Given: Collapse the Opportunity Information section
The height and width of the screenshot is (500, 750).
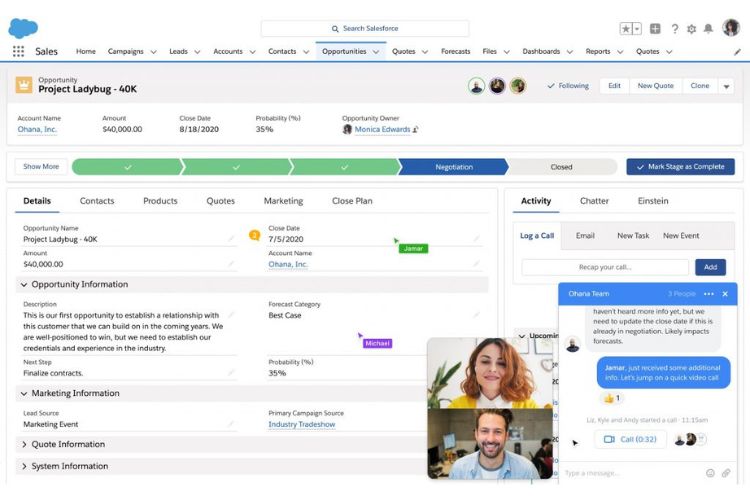Looking at the screenshot, I should (24, 285).
